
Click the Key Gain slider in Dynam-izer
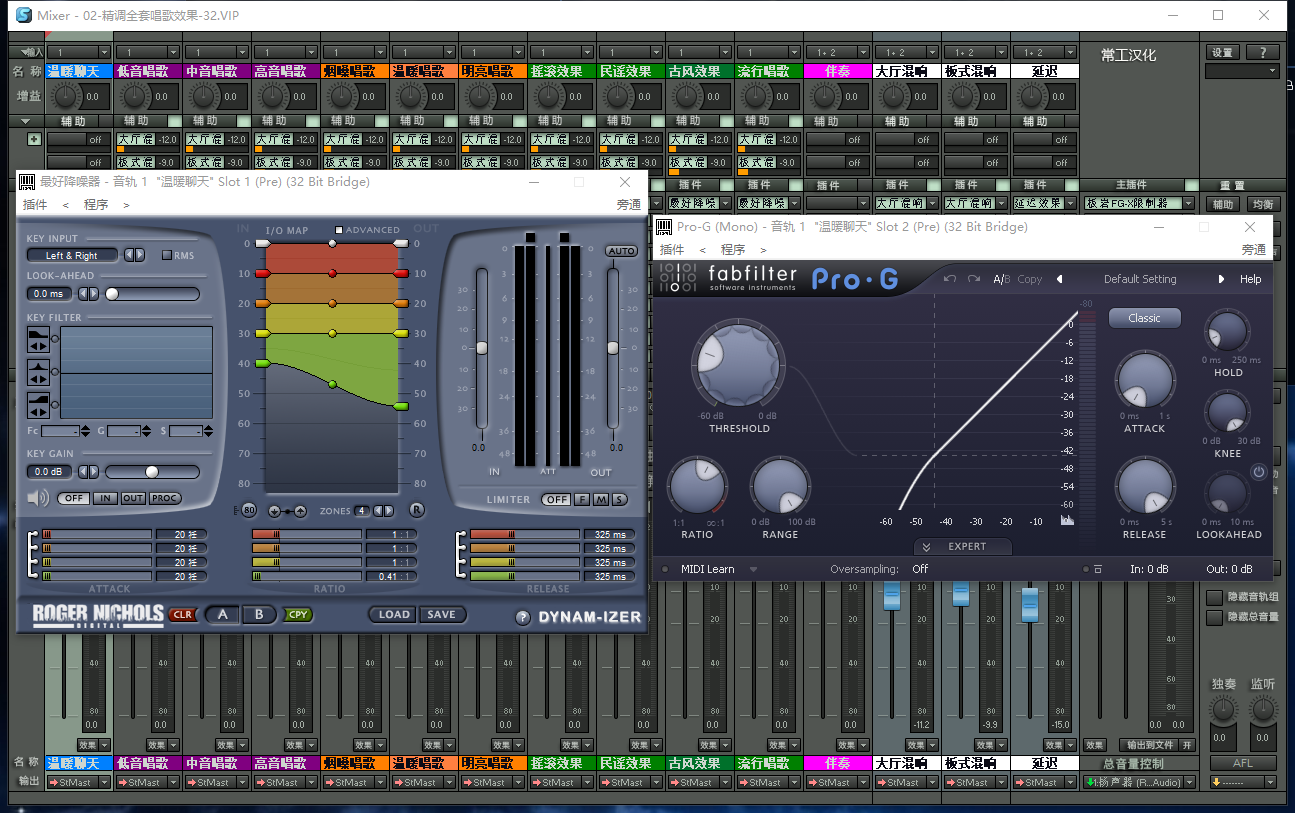153,472
